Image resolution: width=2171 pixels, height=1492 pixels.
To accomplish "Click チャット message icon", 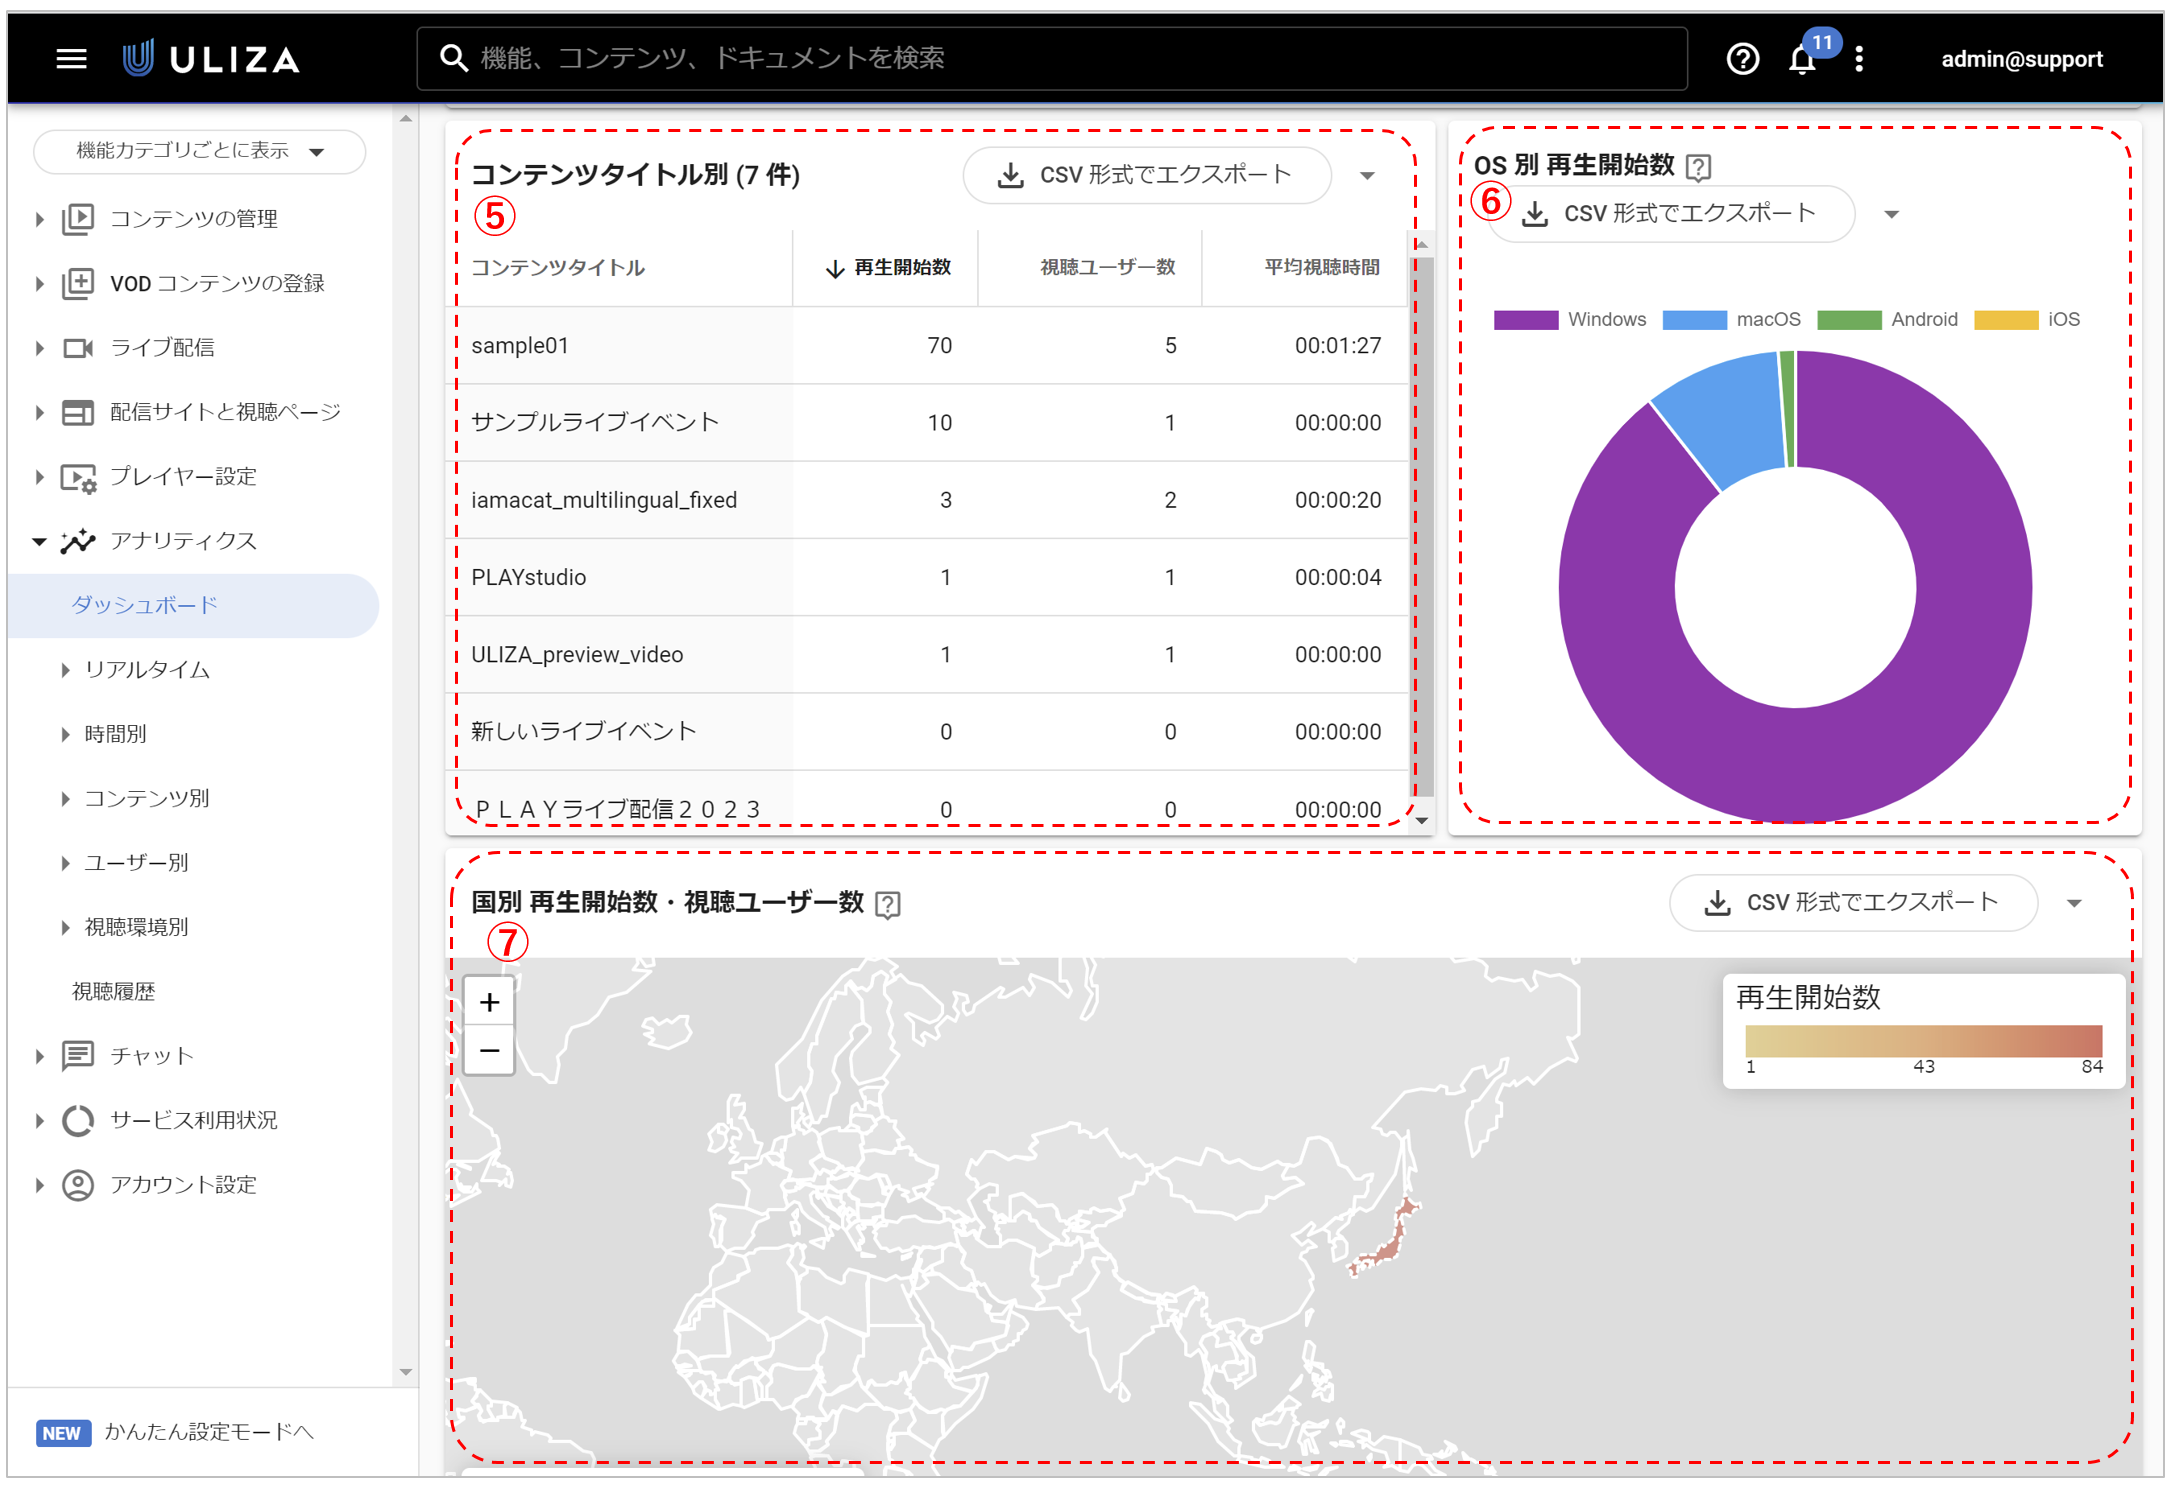I will [x=78, y=1056].
